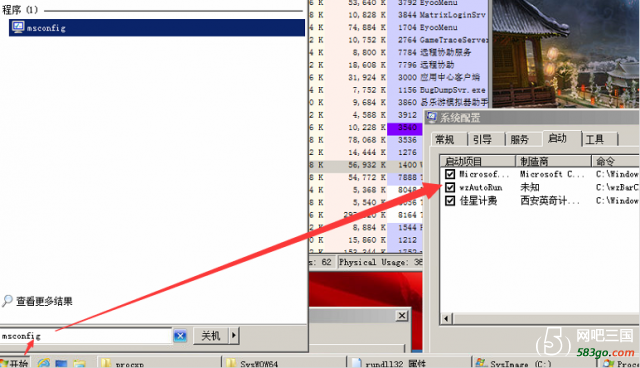Uncheck the 佳星计费 startup item checkbox
The height and width of the screenshot is (368, 640).
pyautogui.click(x=450, y=200)
